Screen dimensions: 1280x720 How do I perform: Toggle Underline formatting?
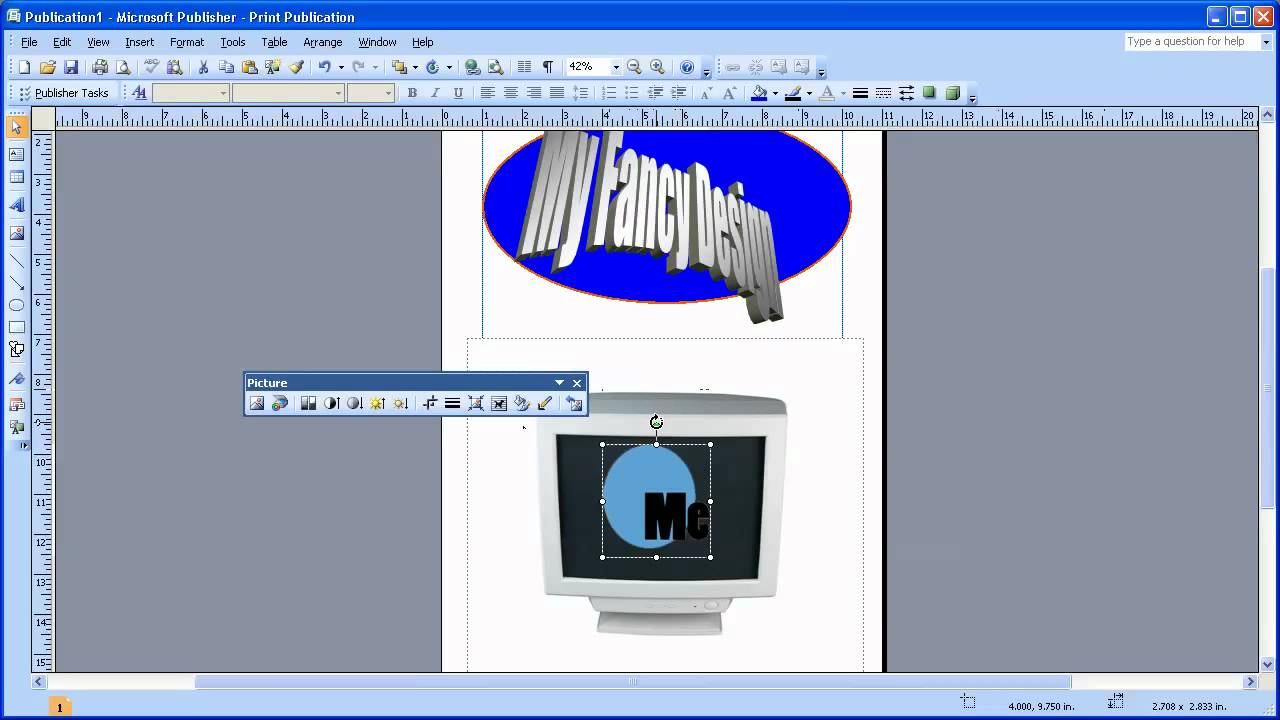tap(458, 93)
